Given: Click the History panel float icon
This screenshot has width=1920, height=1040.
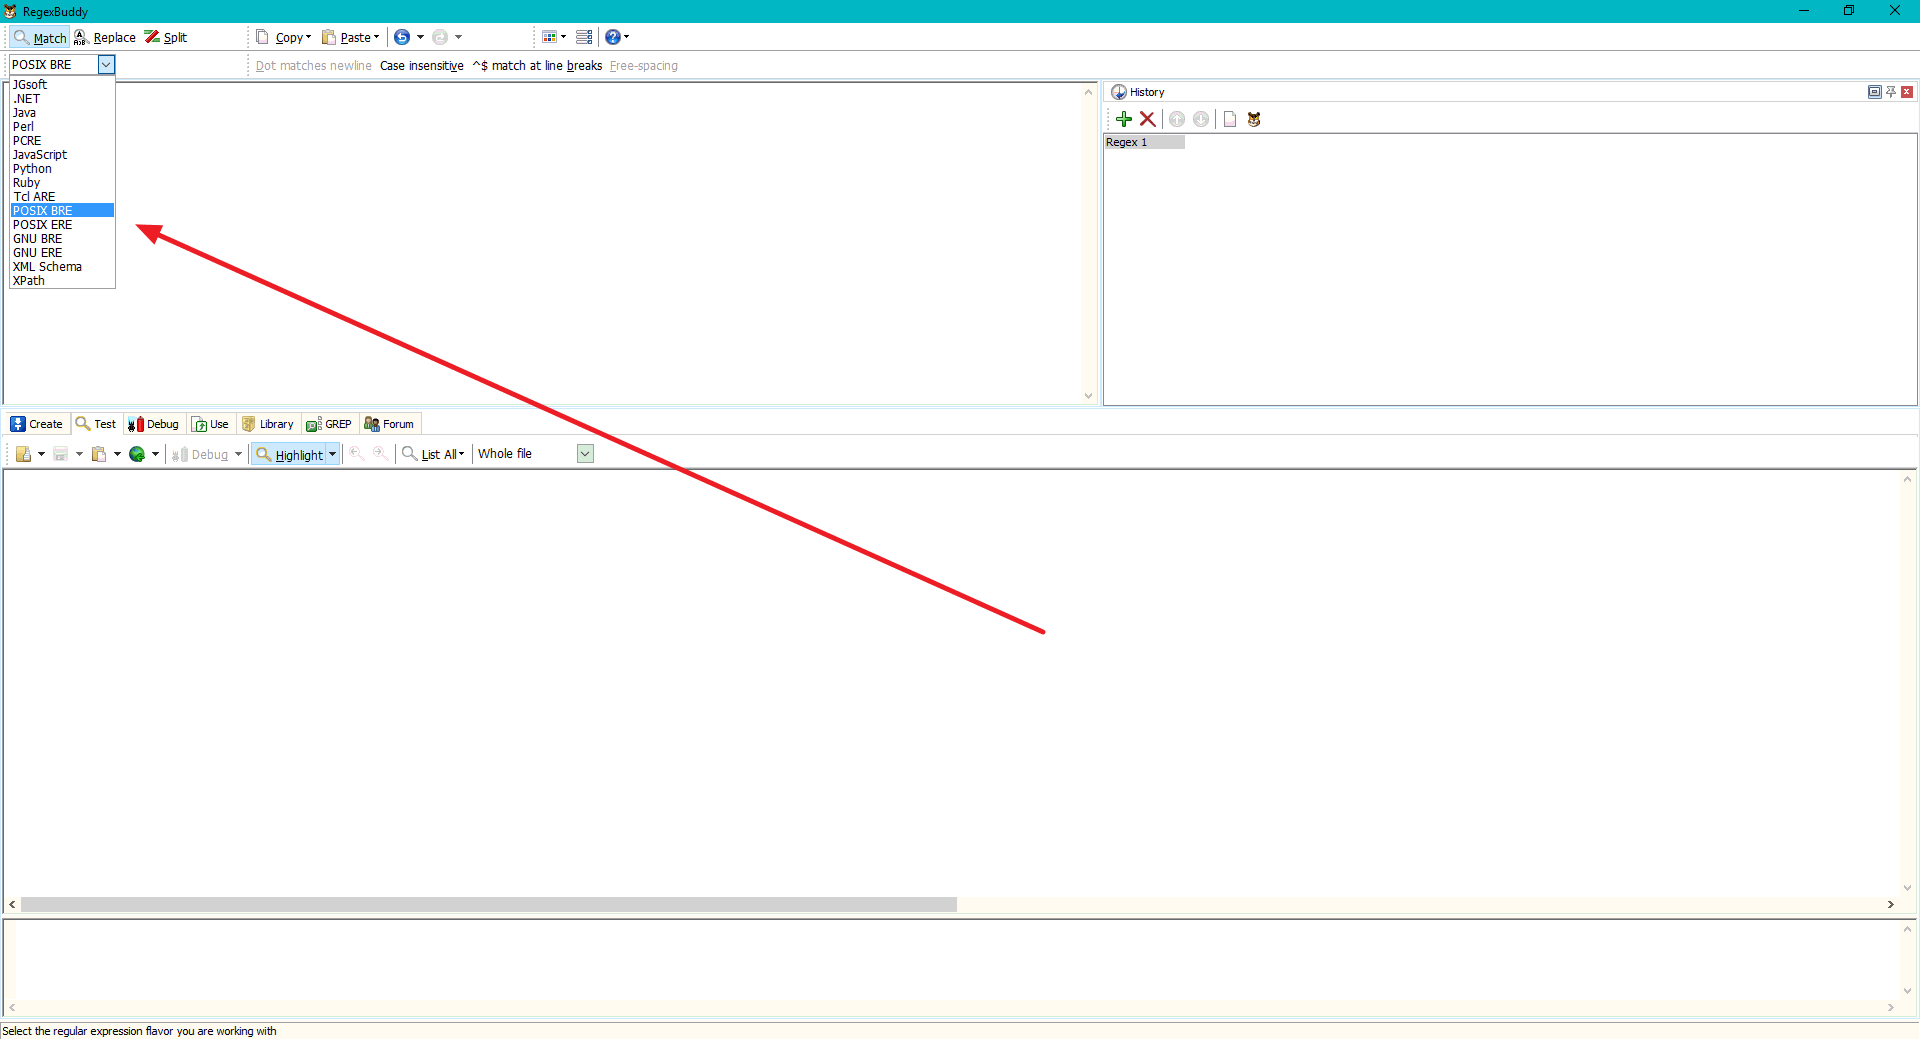Looking at the screenshot, I should coord(1875,92).
